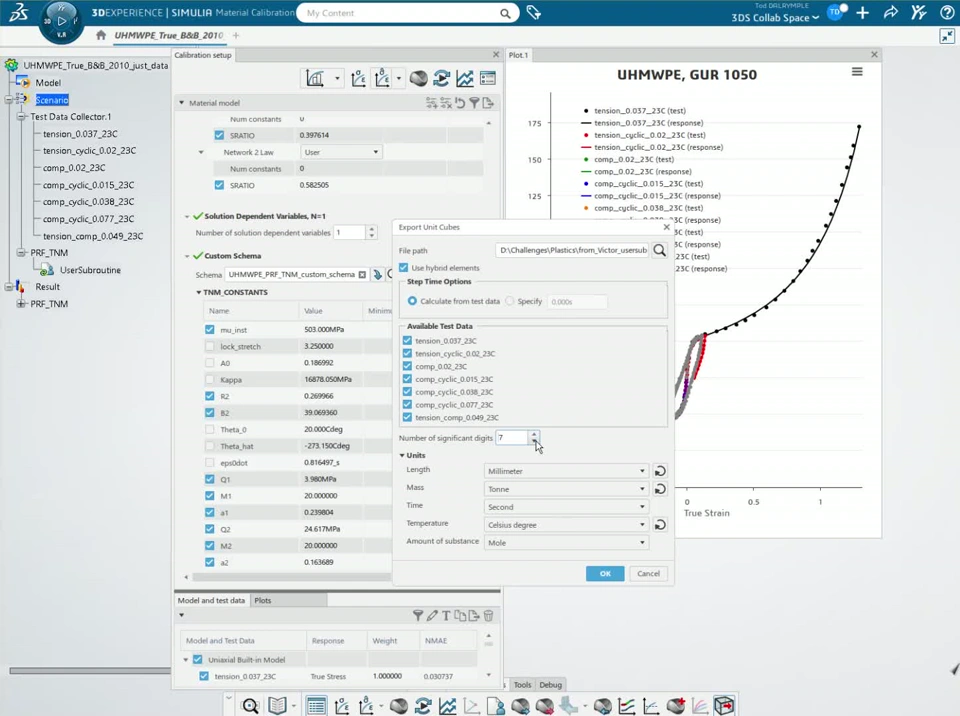This screenshot has height=716, width=960.
Task: Reset Mass unit with circular arrow
Action: tap(660, 489)
